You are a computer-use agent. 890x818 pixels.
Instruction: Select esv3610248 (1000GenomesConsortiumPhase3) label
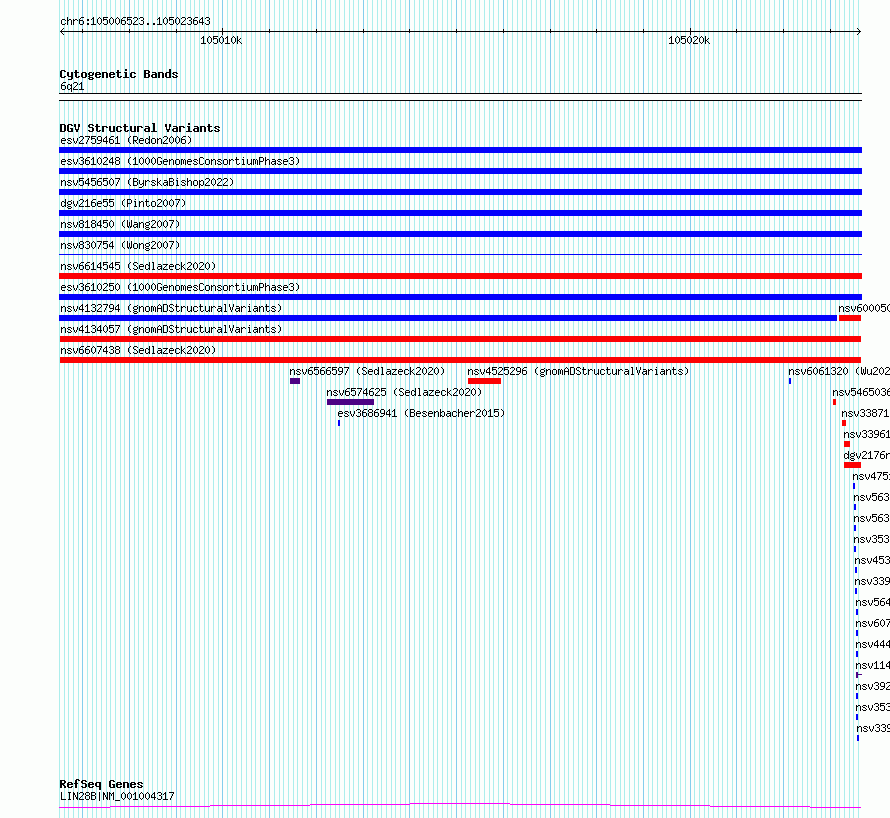tap(180, 161)
